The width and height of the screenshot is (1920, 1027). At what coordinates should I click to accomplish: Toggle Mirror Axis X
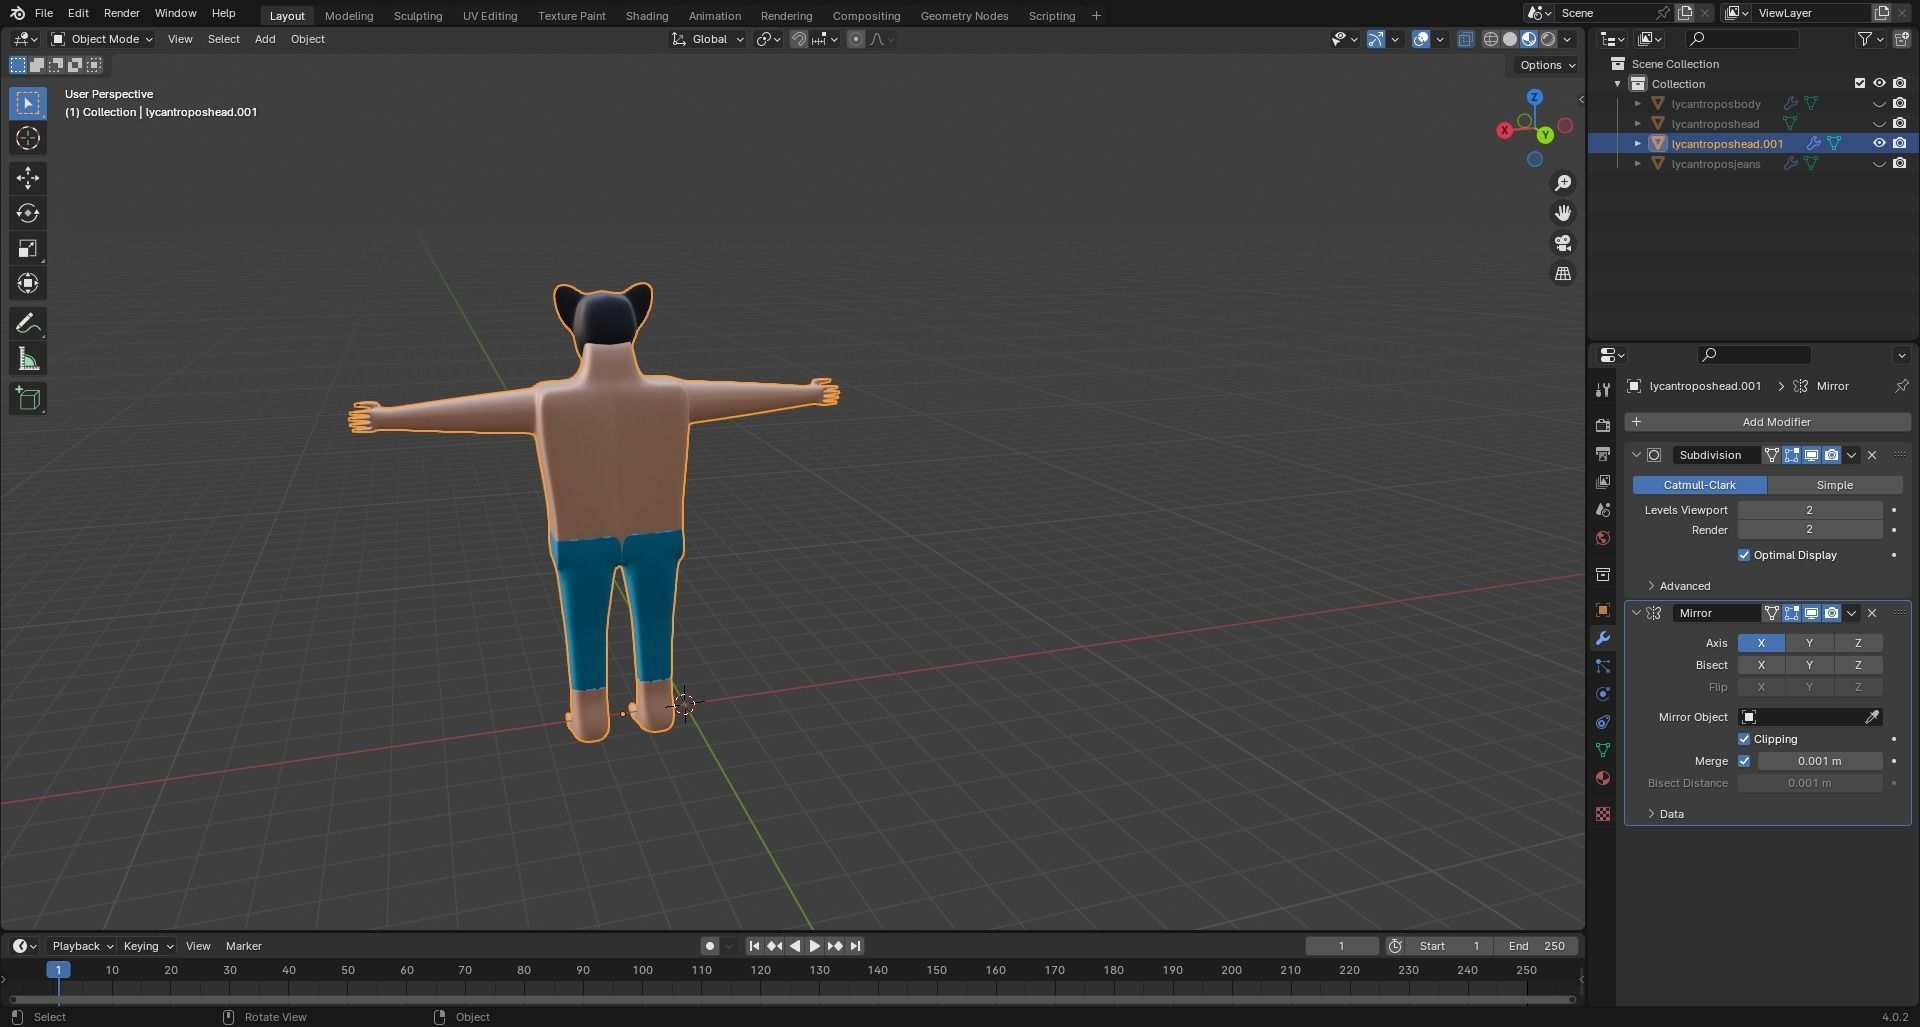(1761, 643)
